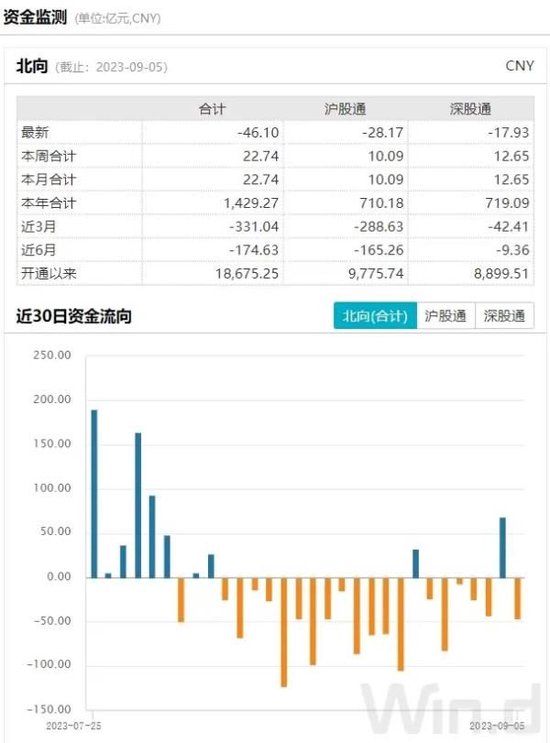The height and width of the screenshot is (743, 550).
Task: Click the -9.36 cell
Action: pyautogui.click(x=513, y=250)
